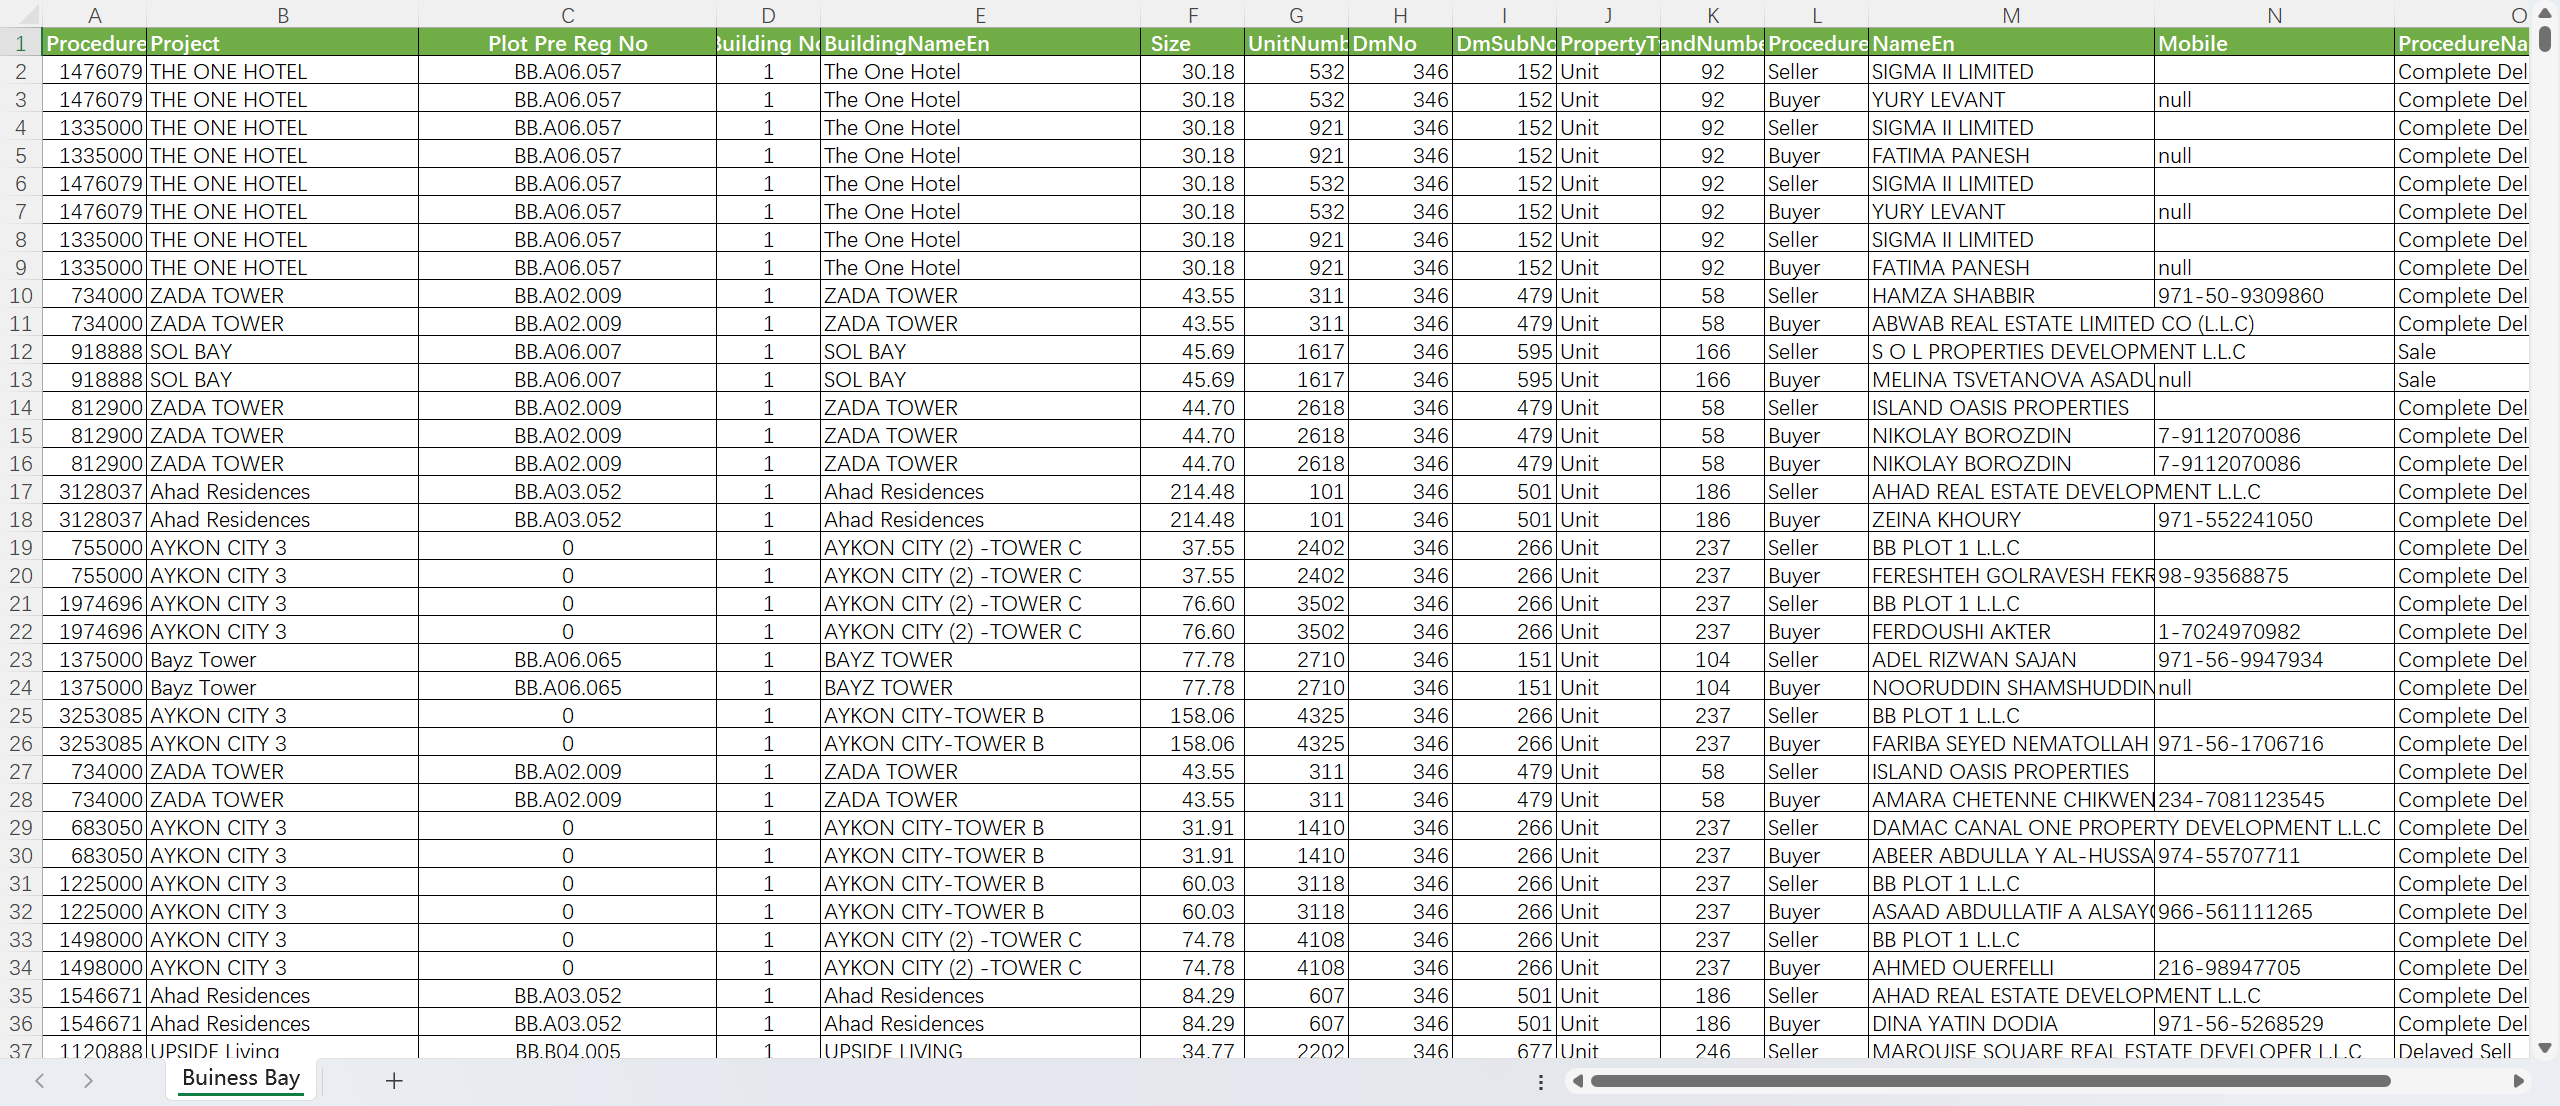Click the vertical scrollbar thumb

click(x=2545, y=40)
